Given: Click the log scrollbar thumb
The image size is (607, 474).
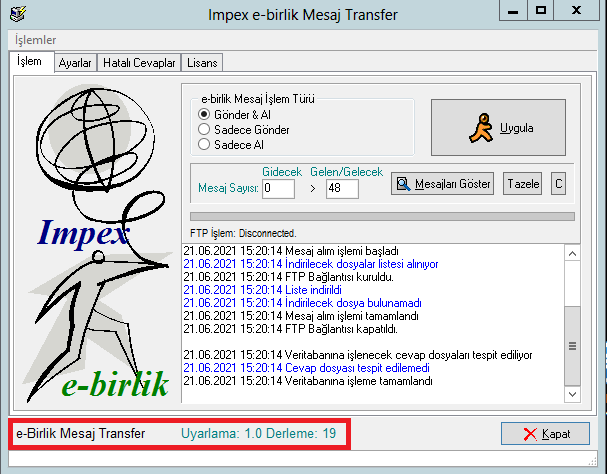Looking at the screenshot, I should [x=573, y=346].
